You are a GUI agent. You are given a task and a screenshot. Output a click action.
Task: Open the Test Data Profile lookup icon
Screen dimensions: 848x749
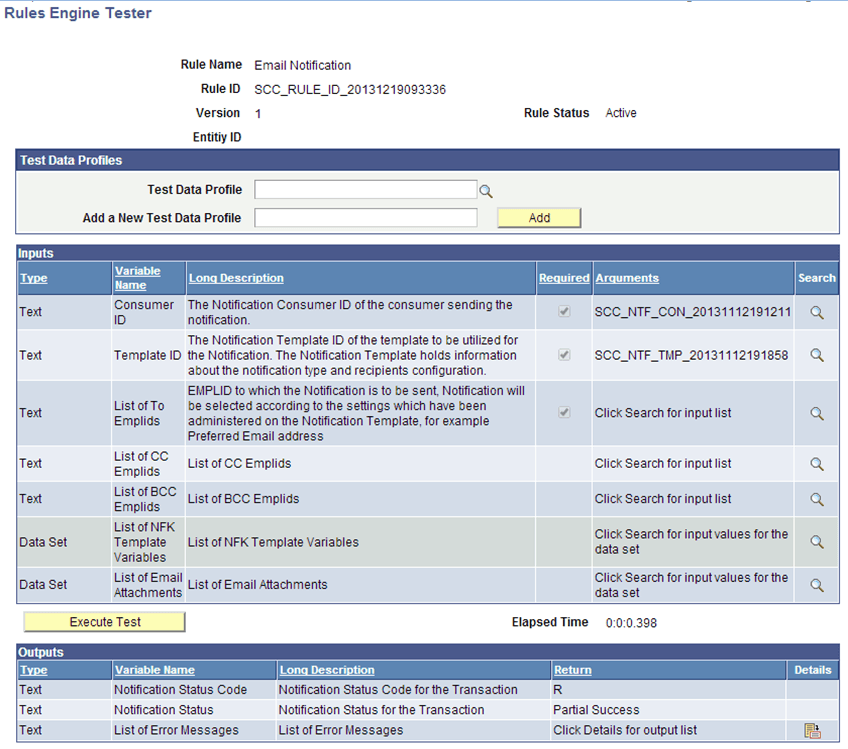coord(486,190)
